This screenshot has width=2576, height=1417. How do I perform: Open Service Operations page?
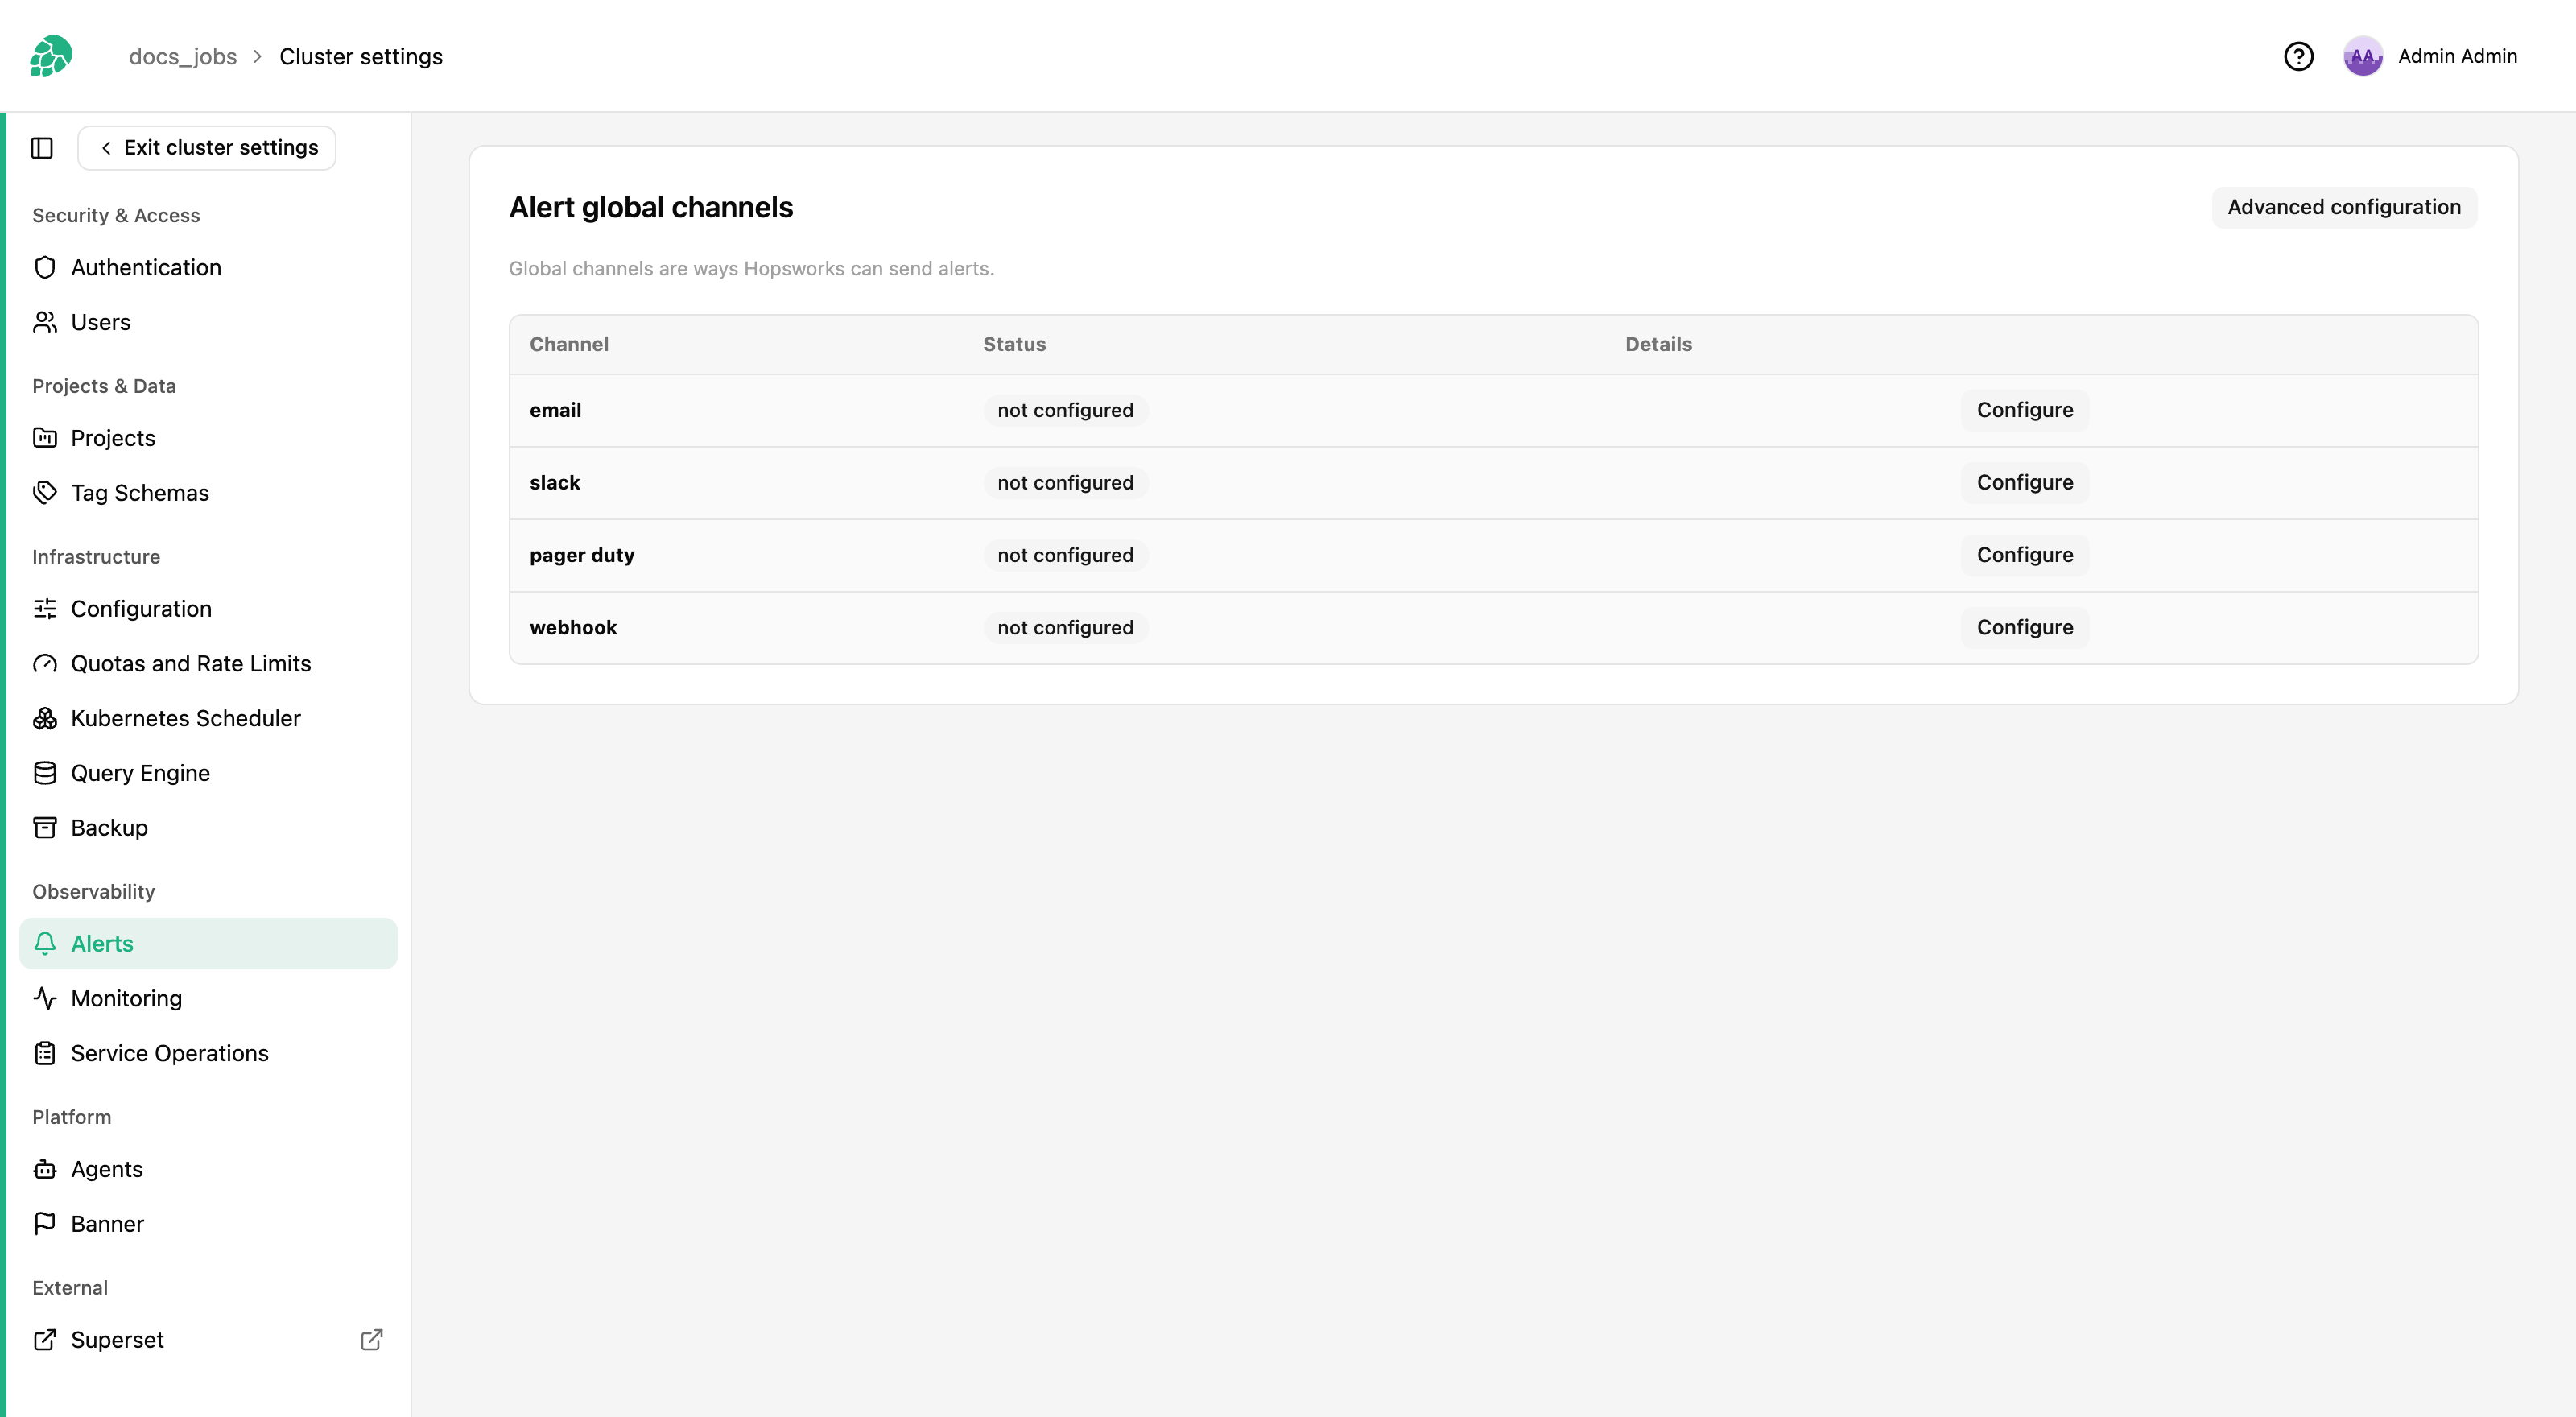208,1053
